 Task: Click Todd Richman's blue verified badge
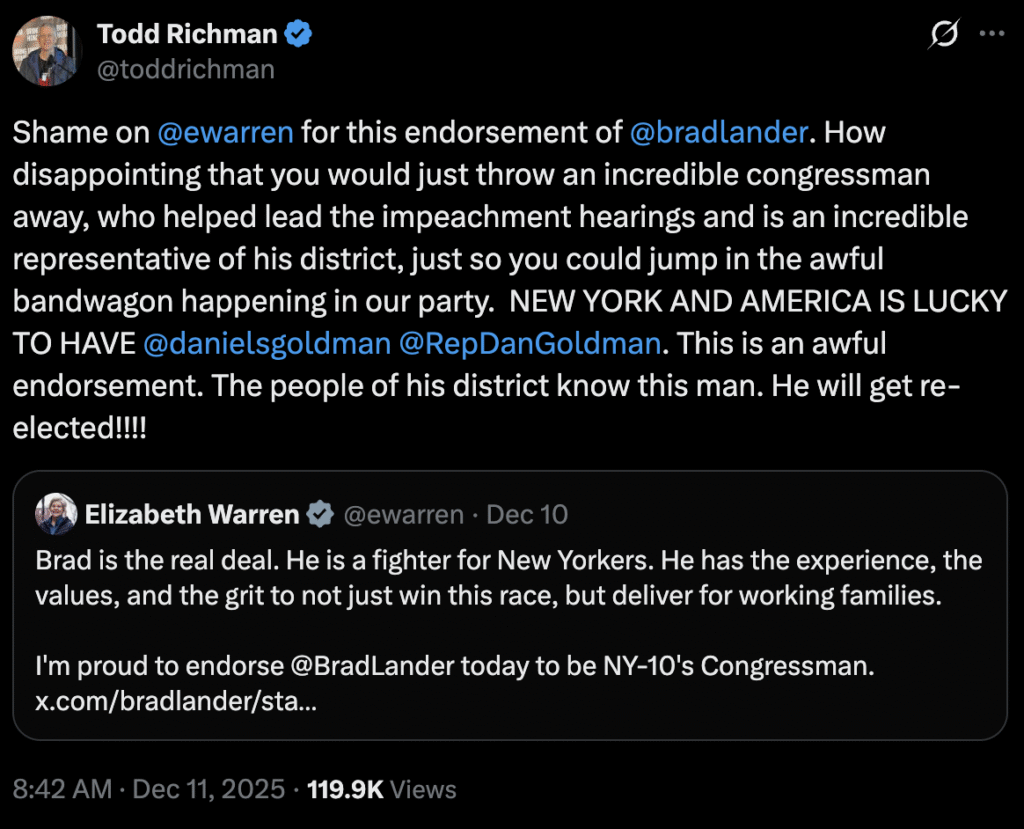point(298,34)
